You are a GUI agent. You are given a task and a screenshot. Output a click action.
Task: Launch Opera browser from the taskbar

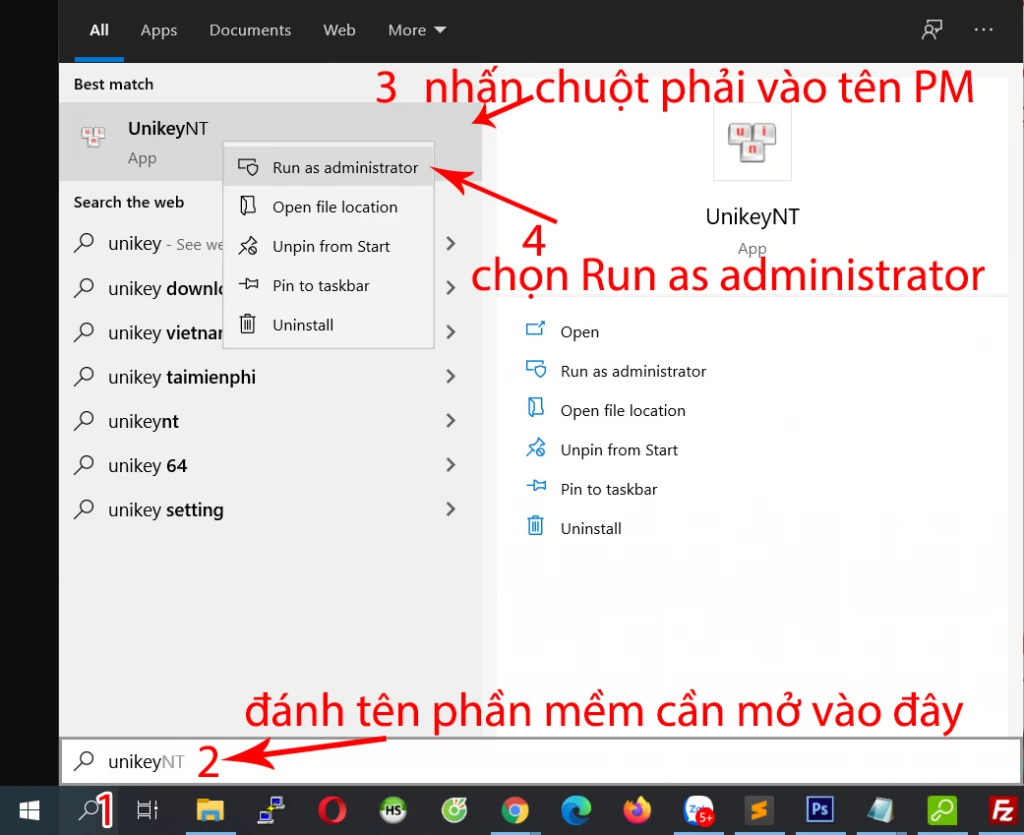tap(332, 810)
